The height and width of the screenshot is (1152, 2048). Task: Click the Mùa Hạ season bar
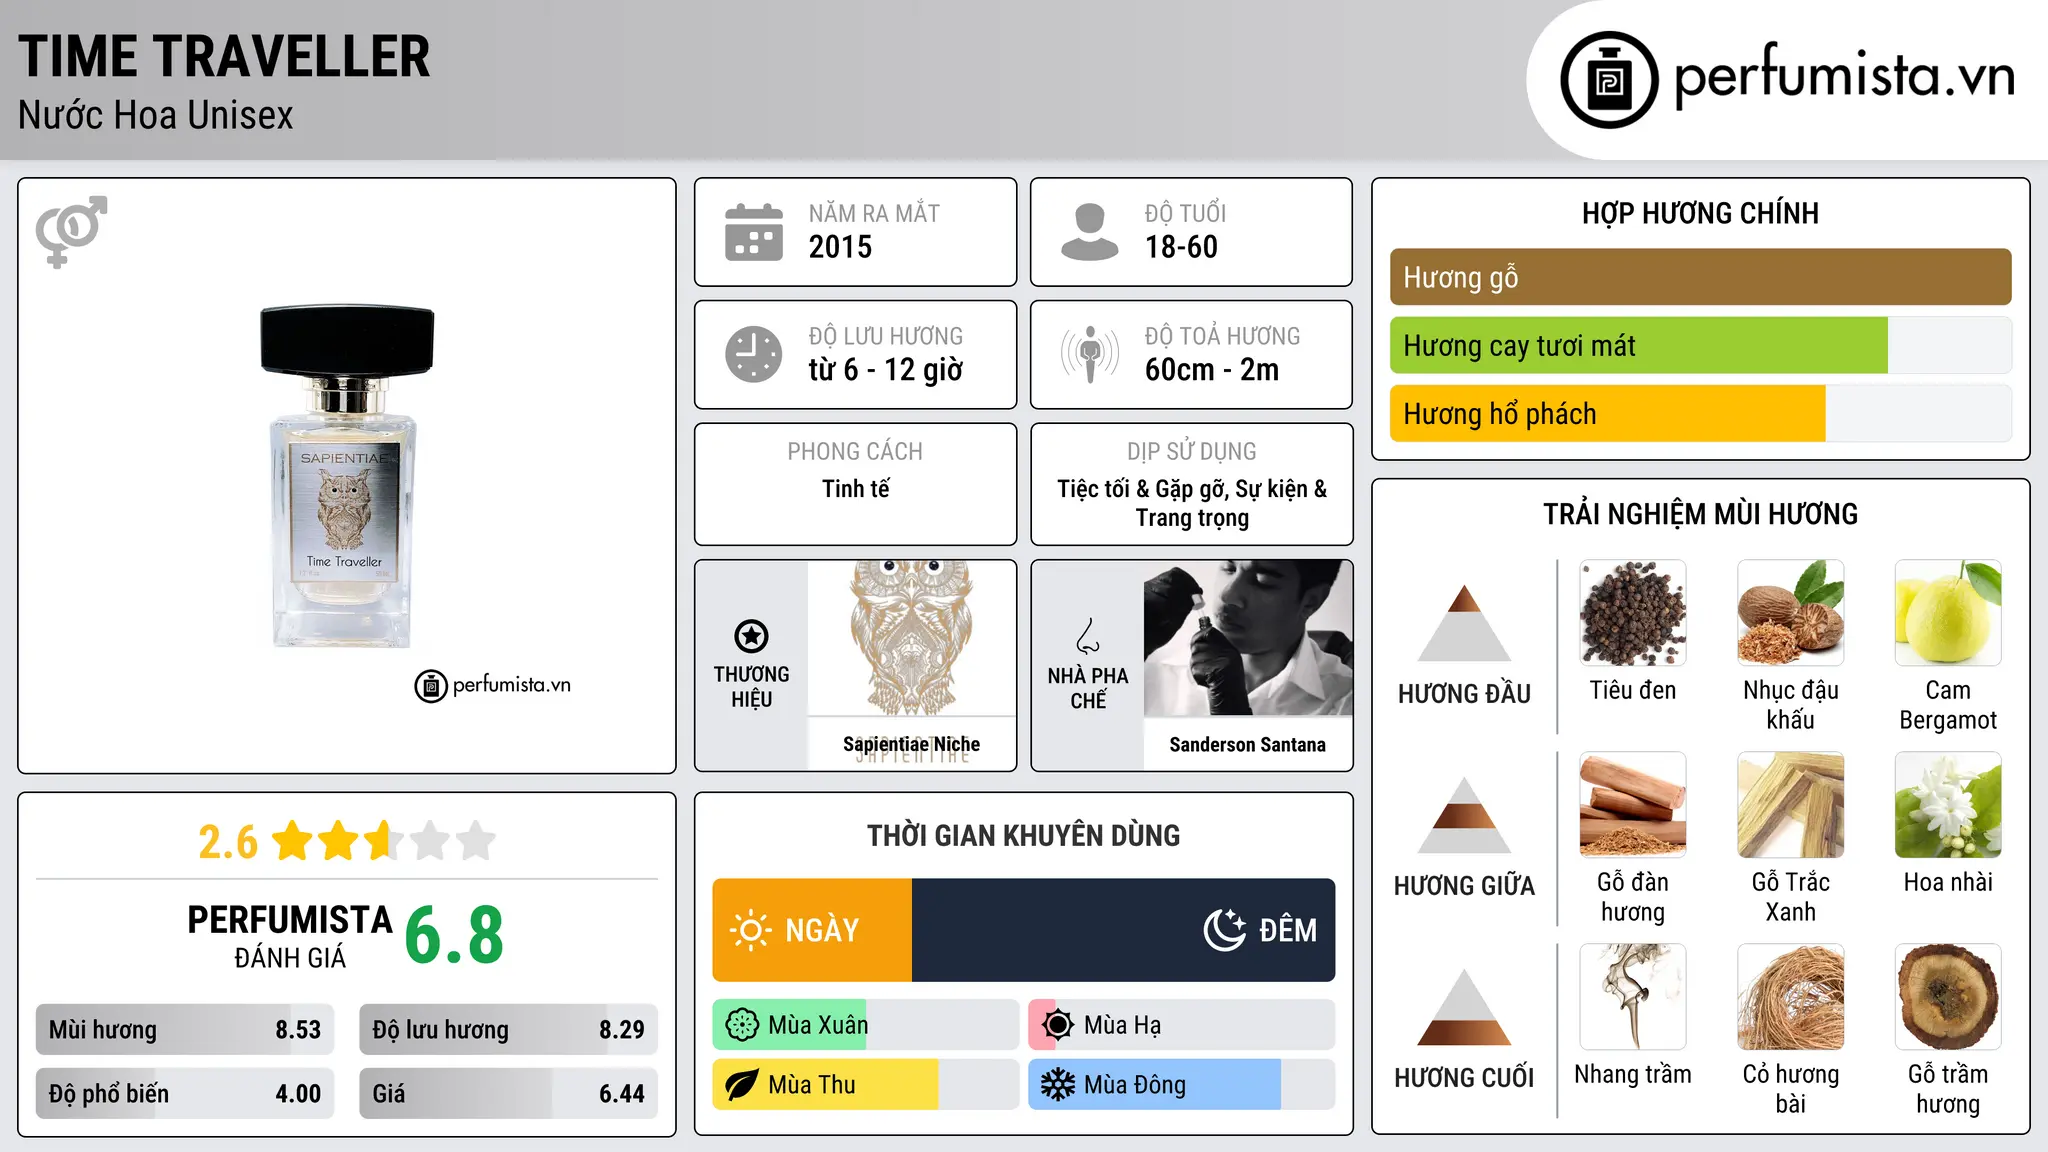(1182, 1025)
